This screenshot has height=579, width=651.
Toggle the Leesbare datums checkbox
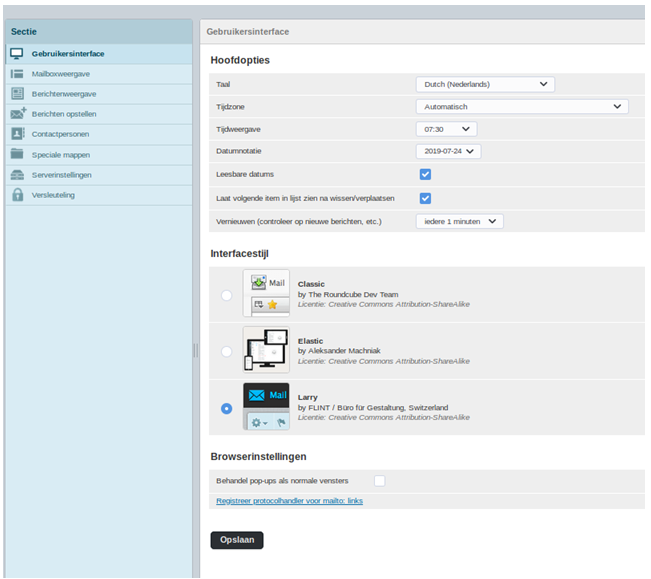425,174
